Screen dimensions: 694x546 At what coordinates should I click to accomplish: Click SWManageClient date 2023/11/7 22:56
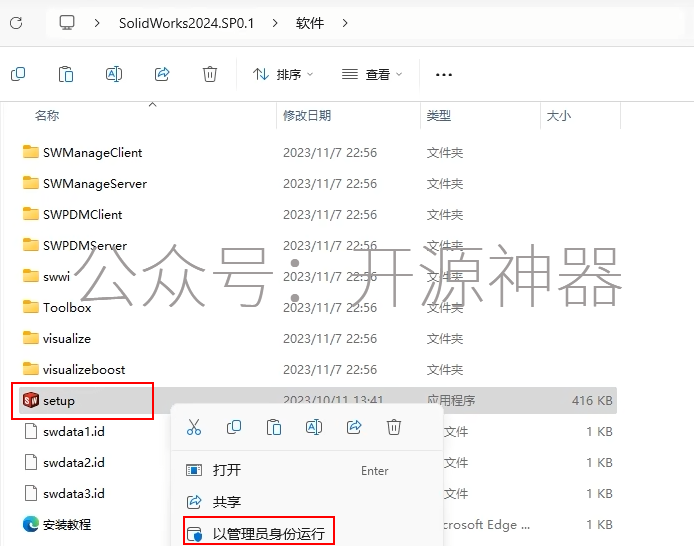pos(330,153)
